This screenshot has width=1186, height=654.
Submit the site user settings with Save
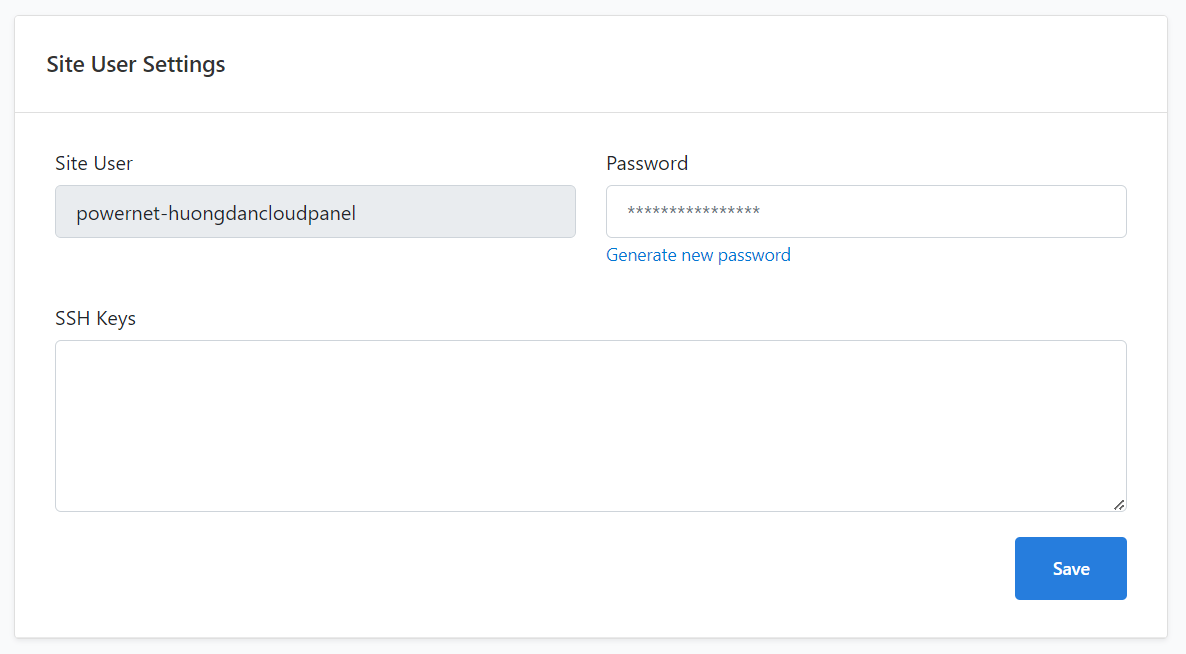pos(1070,569)
